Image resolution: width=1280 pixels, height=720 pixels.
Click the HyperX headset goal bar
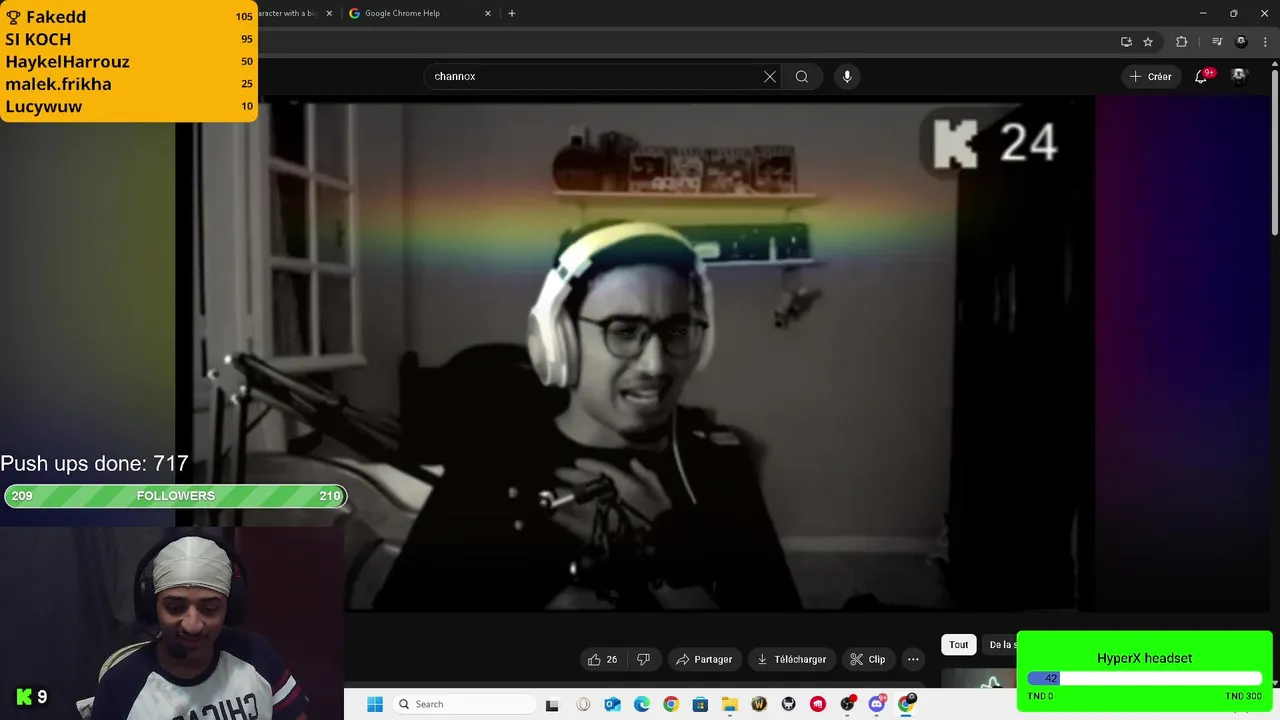point(1144,678)
